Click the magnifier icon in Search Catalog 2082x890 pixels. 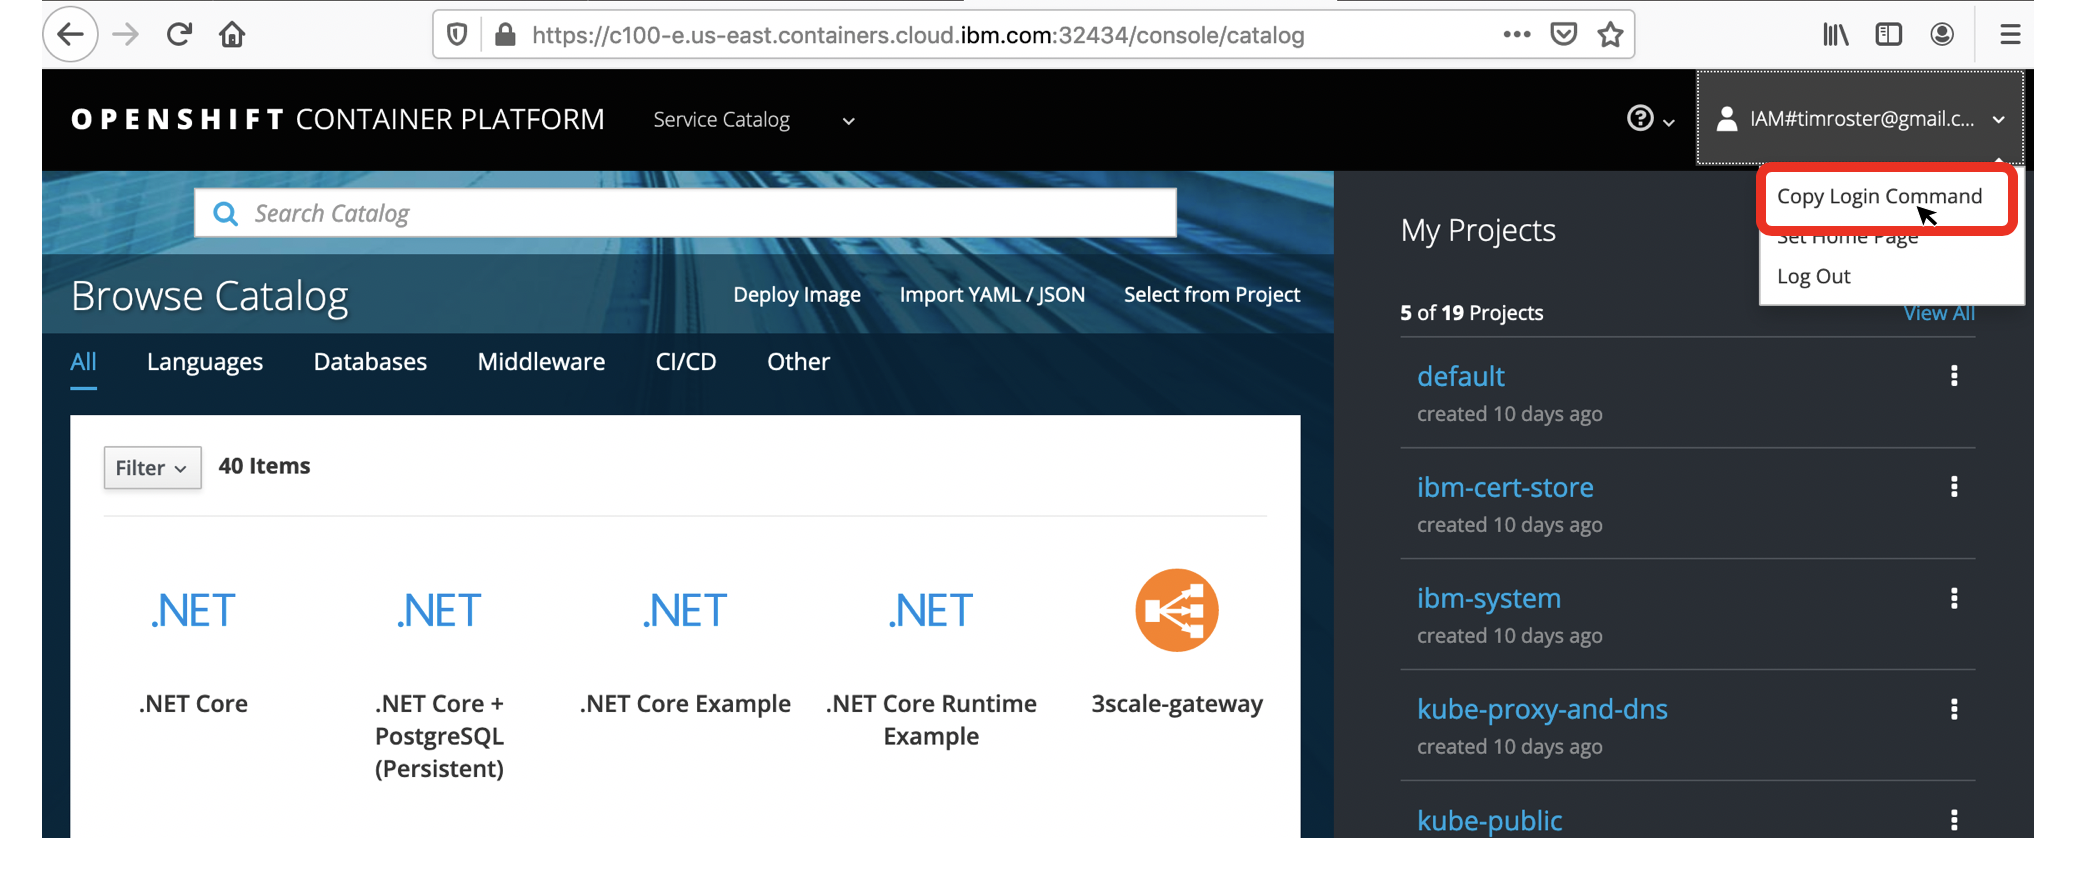pyautogui.click(x=226, y=214)
